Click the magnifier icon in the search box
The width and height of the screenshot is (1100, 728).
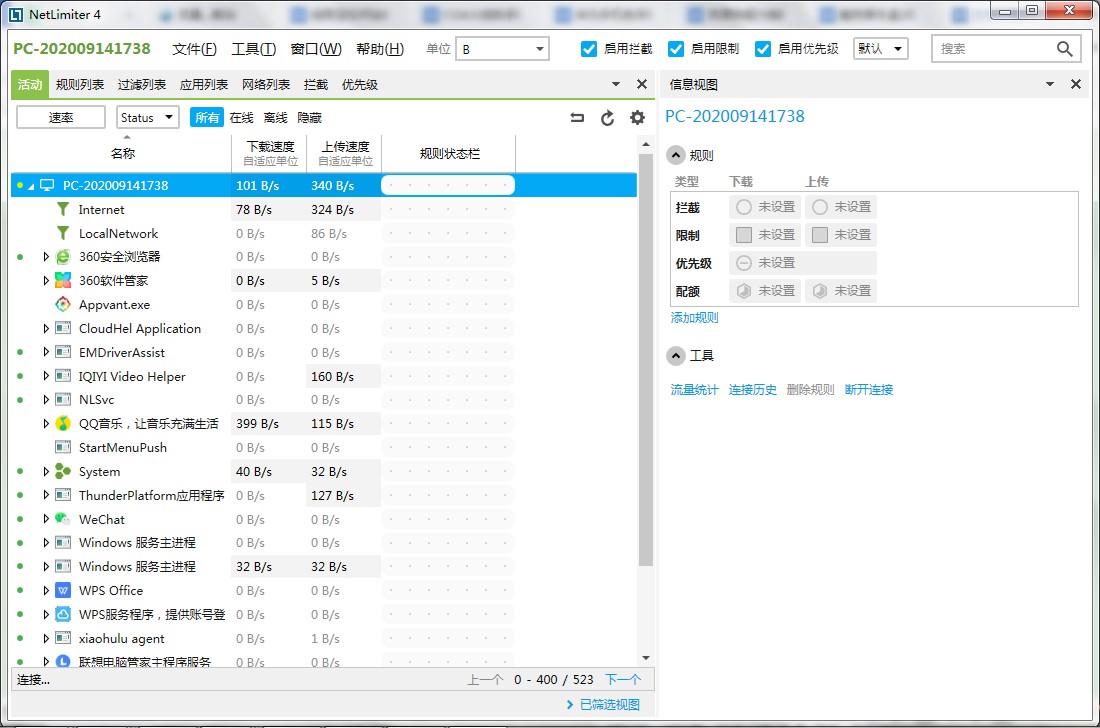point(1065,48)
